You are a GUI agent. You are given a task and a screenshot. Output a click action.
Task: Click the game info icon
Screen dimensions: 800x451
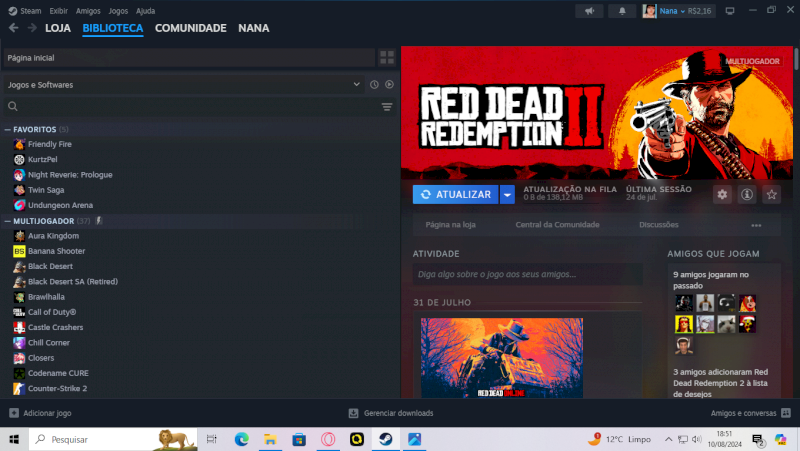pyautogui.click(x=746, y=195)
